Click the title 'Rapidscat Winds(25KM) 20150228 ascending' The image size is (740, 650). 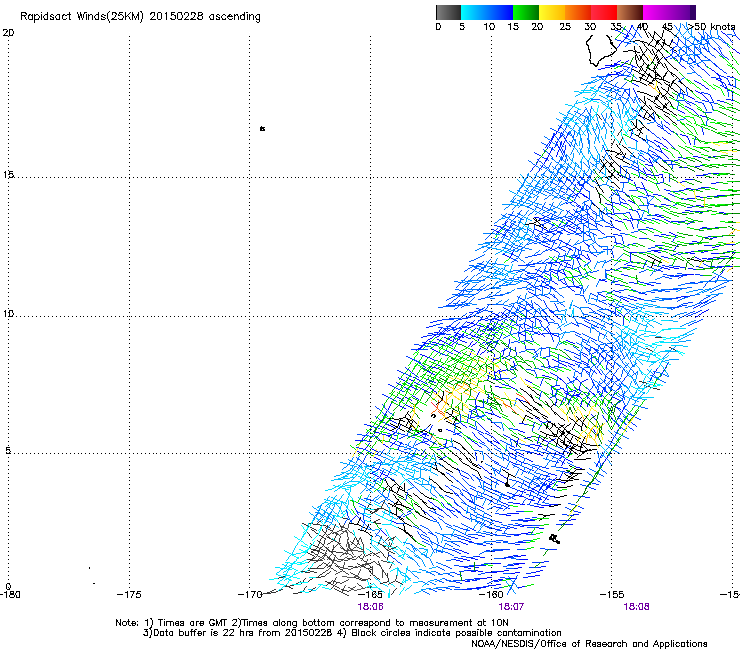[140, 17]
